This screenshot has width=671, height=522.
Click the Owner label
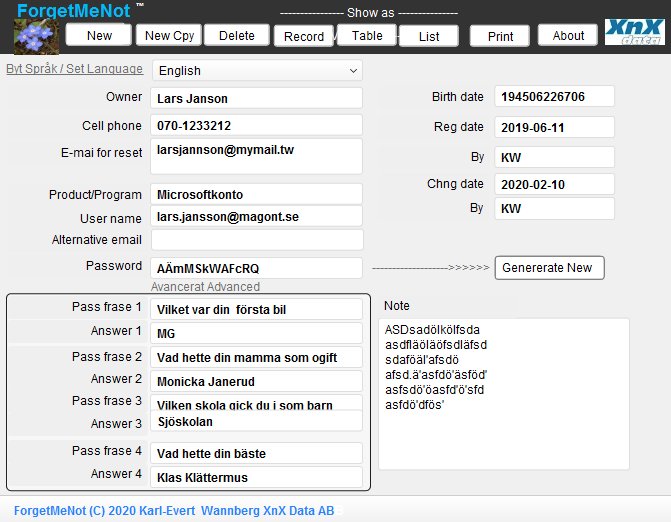click(124, 97)
